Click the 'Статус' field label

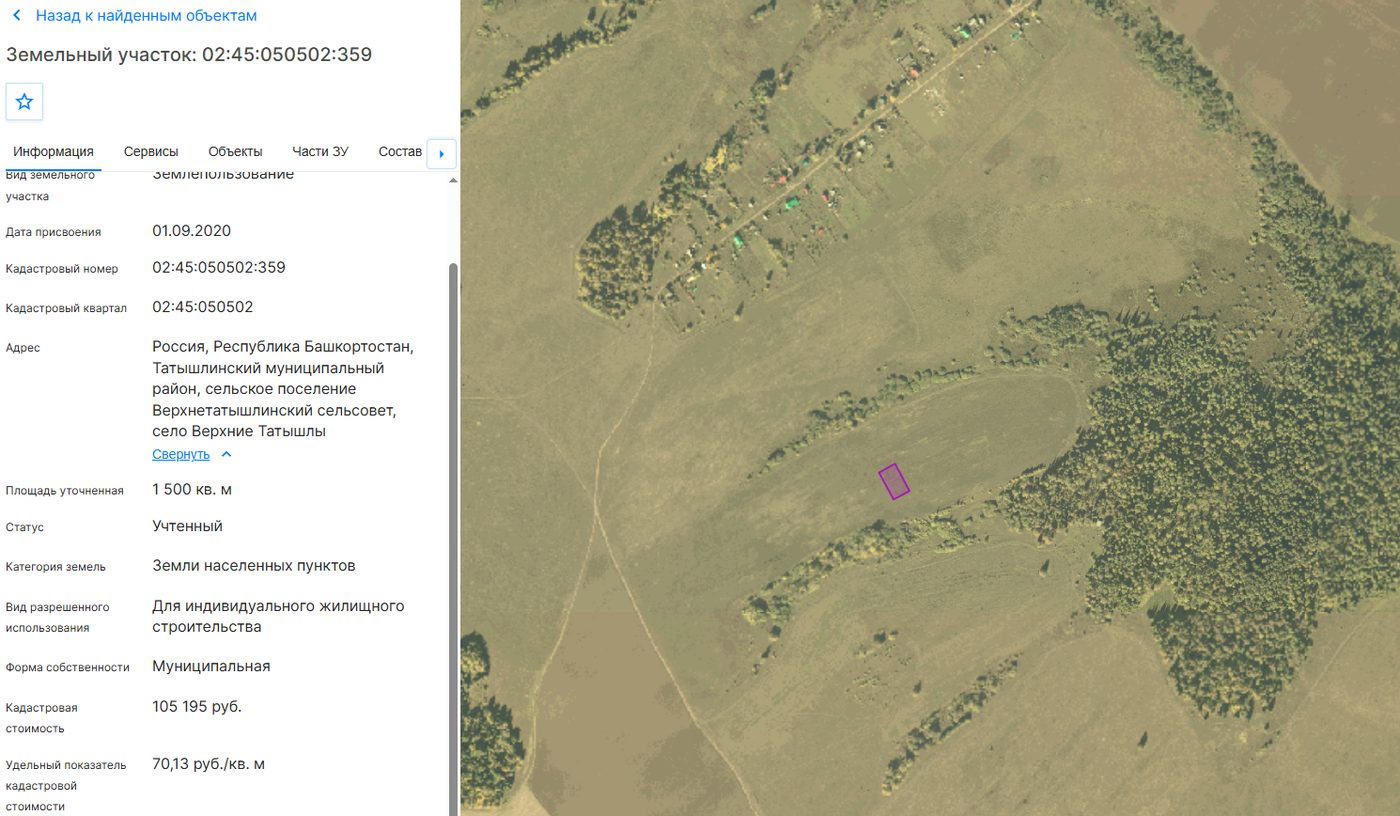(25, 528)
